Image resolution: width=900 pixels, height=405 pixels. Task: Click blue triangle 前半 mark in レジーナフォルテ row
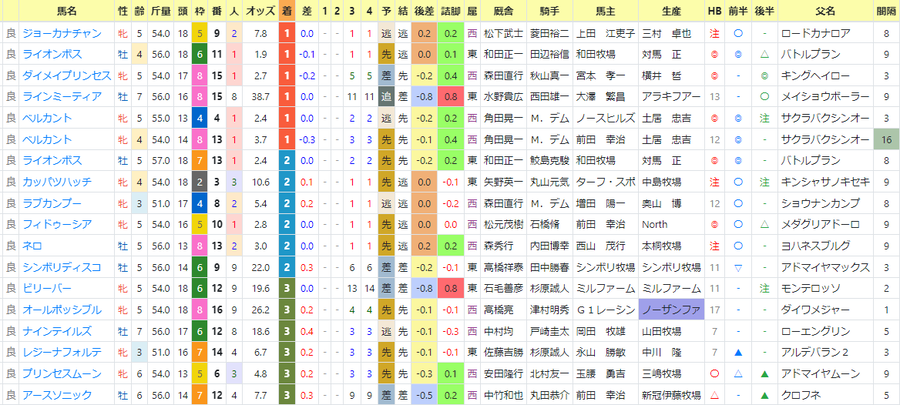pos(738,352)
